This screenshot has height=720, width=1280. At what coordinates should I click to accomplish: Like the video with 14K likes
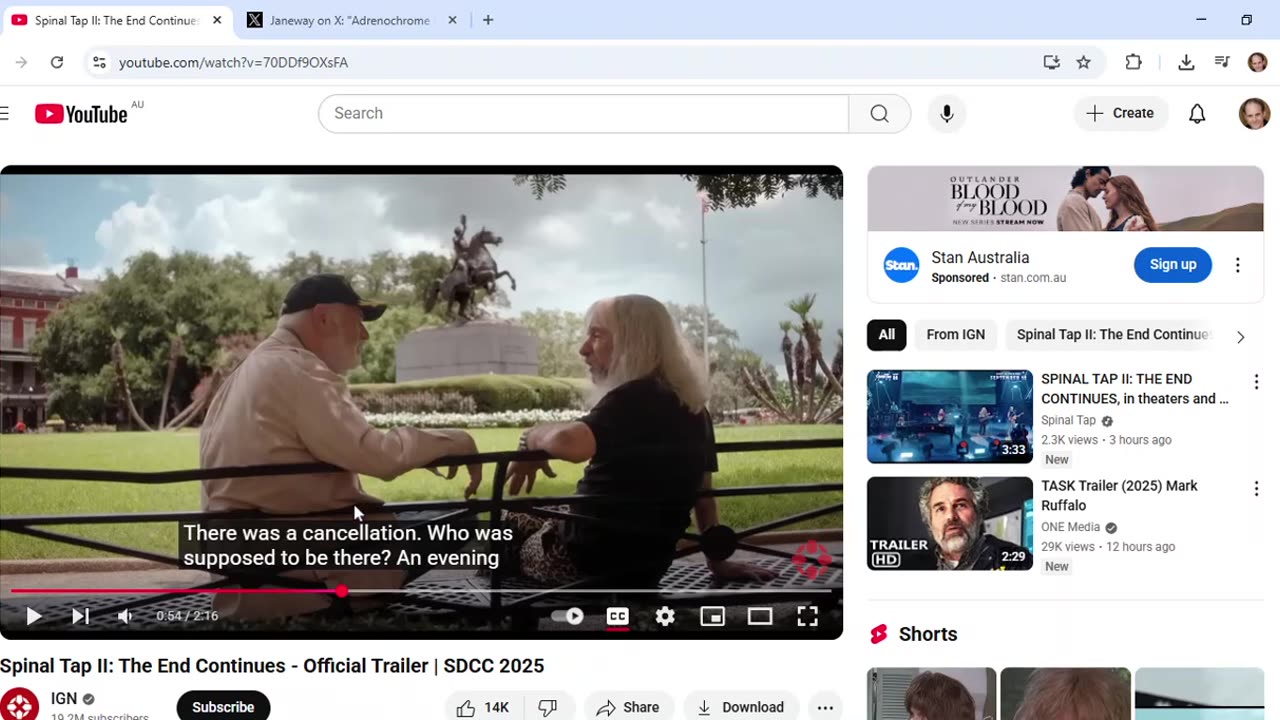483,707
